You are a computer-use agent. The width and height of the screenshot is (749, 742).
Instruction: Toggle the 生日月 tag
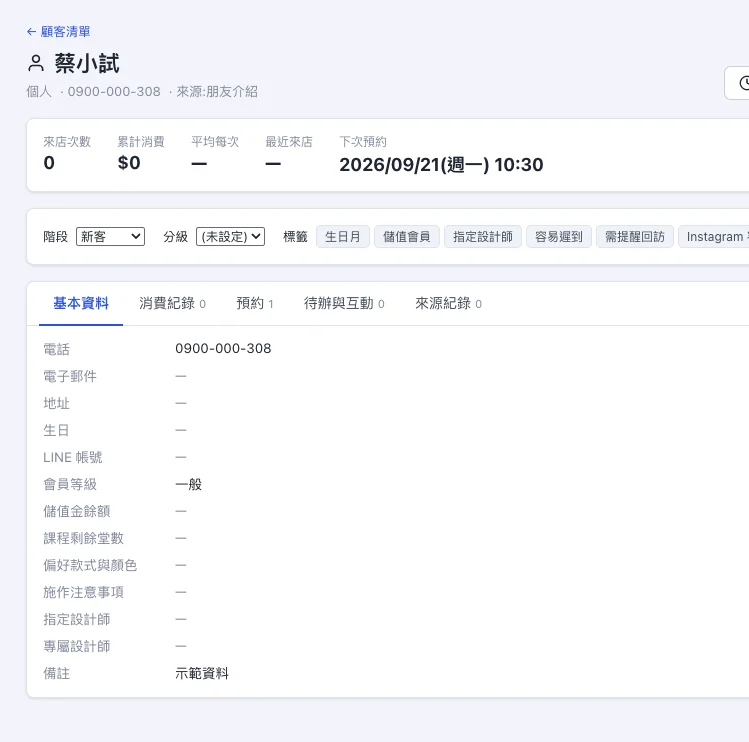pyautogui.click(x=342, y=237)
